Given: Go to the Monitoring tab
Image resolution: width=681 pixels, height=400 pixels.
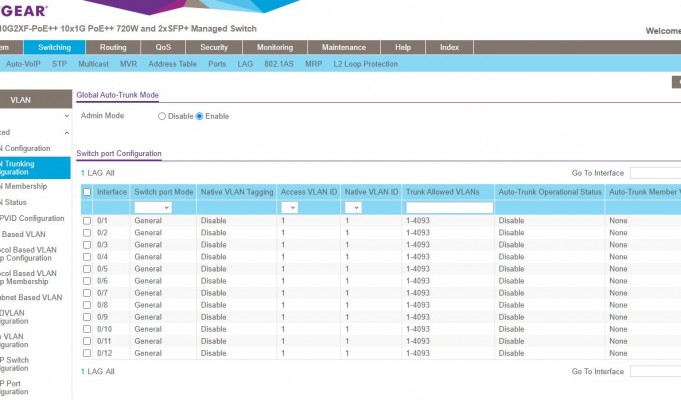Looking at the screenshot, I should click(x=274, y=47).
